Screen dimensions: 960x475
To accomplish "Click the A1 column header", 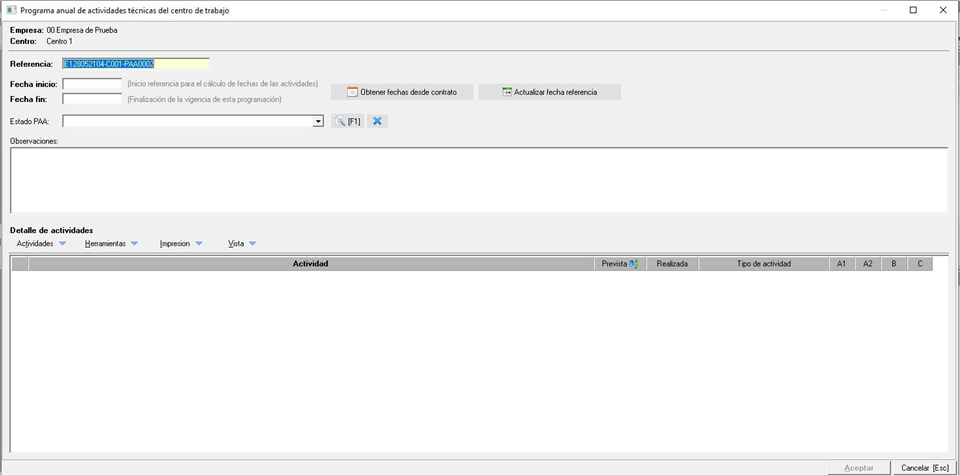I will 841,264.
